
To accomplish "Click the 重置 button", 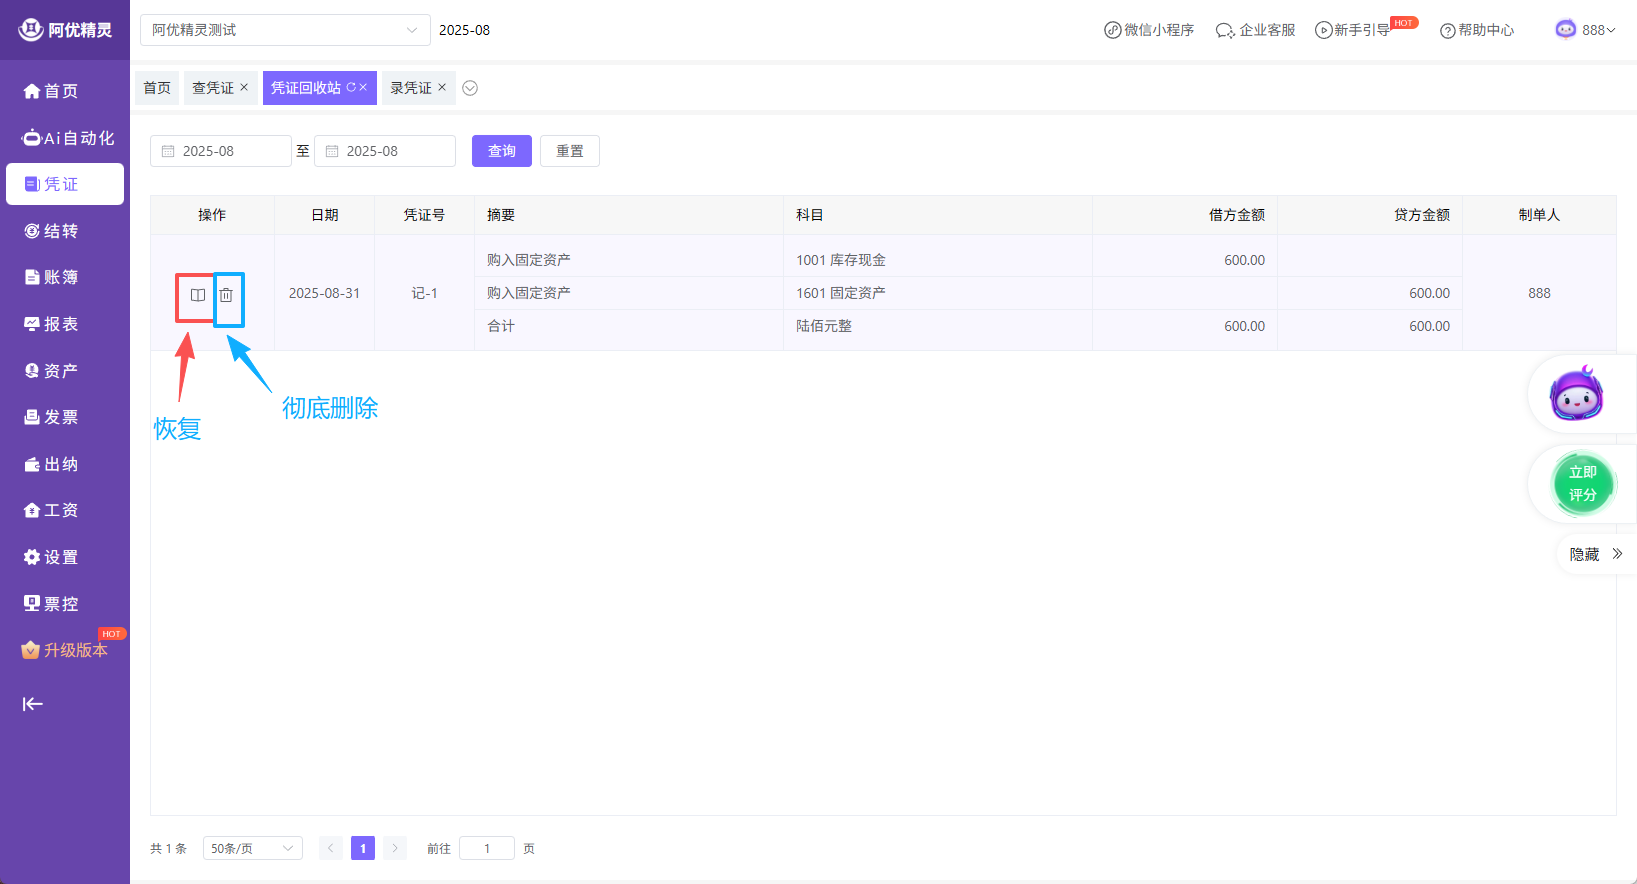I will pyautogui.click(x=570, y=151).
